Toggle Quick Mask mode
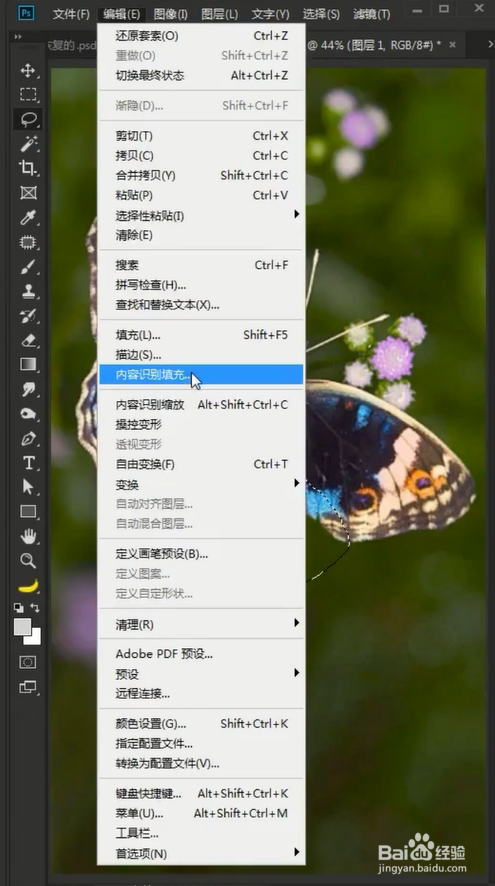This screenshot has height=886, width=495. click(x=28, y=662)
